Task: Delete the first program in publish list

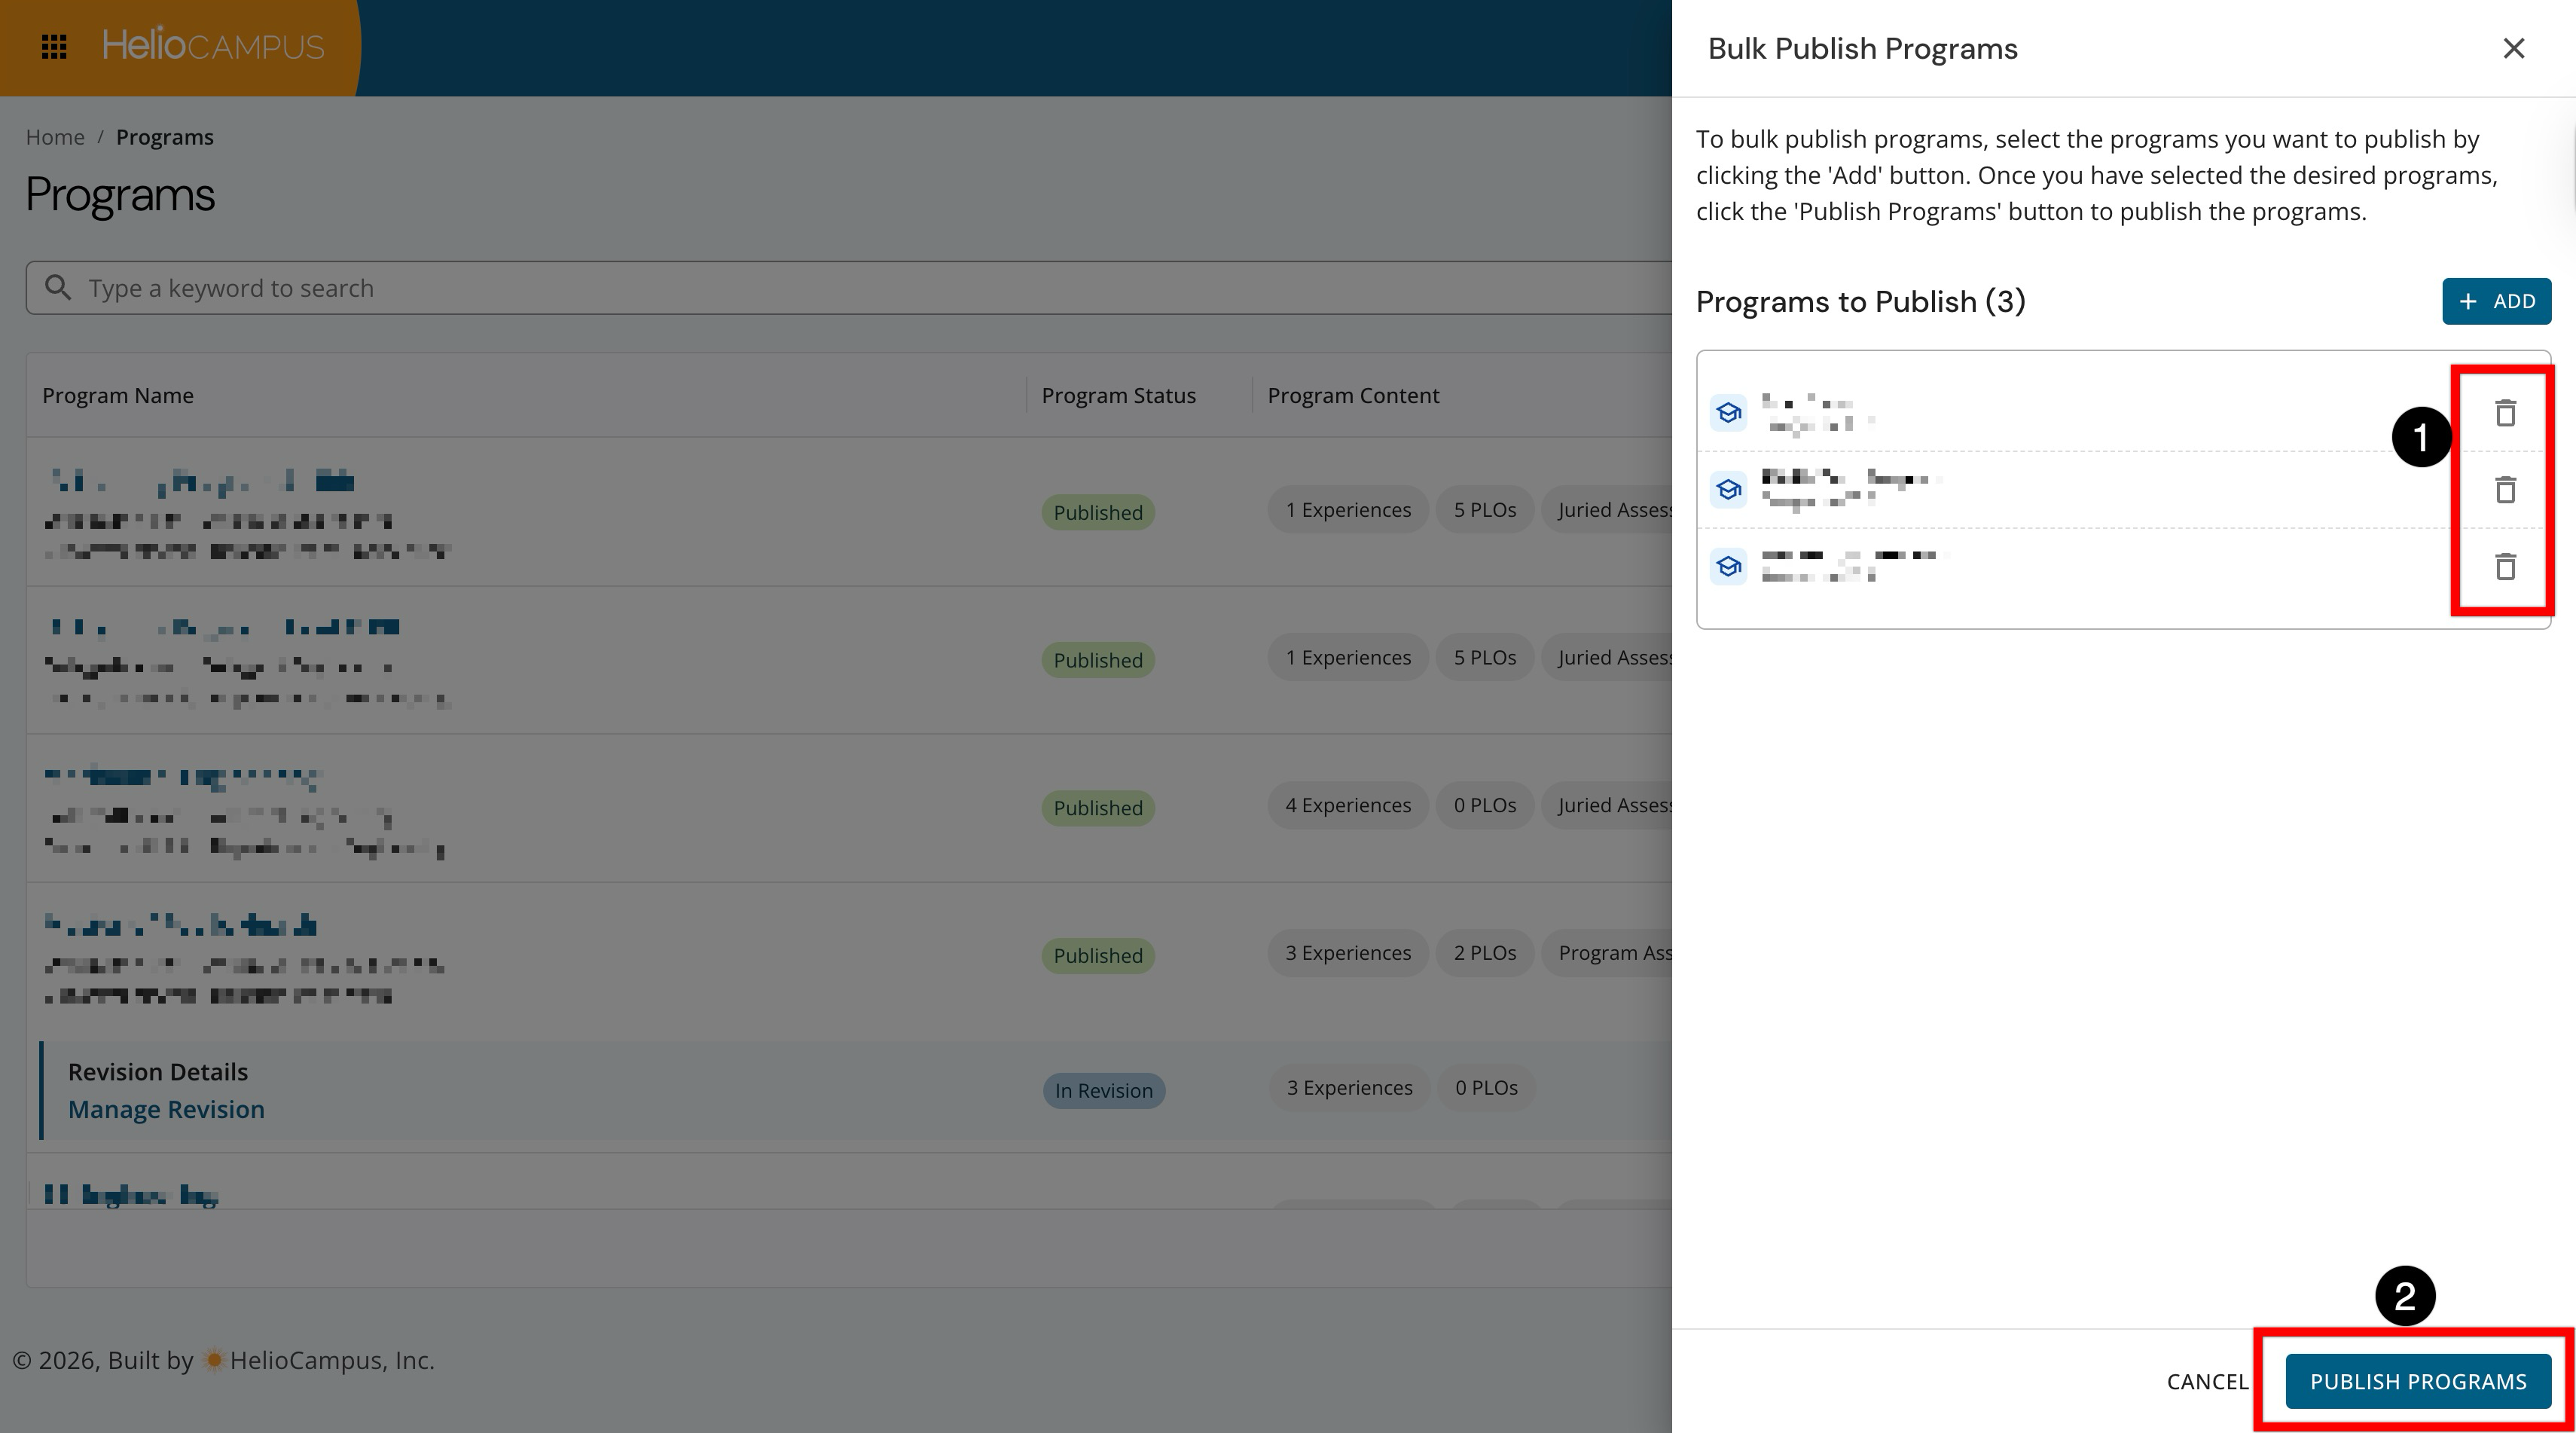Action: pos(2505,413)
